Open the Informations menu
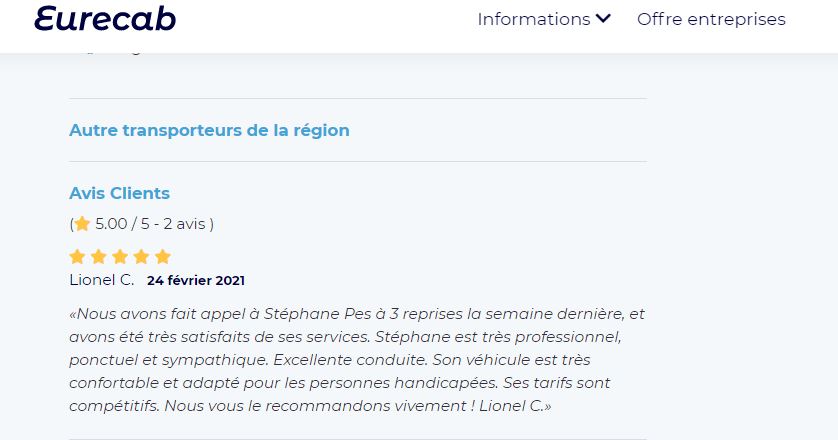838x440 pixels. pos(544,19)
